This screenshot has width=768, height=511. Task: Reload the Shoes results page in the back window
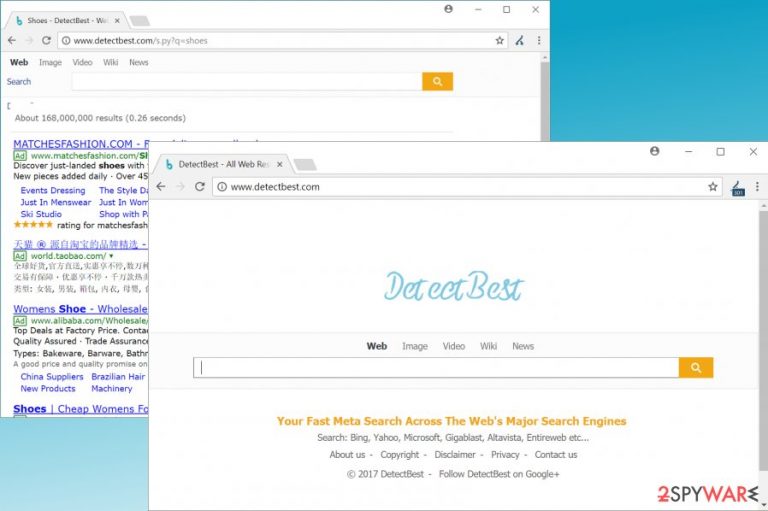(46, 41)
